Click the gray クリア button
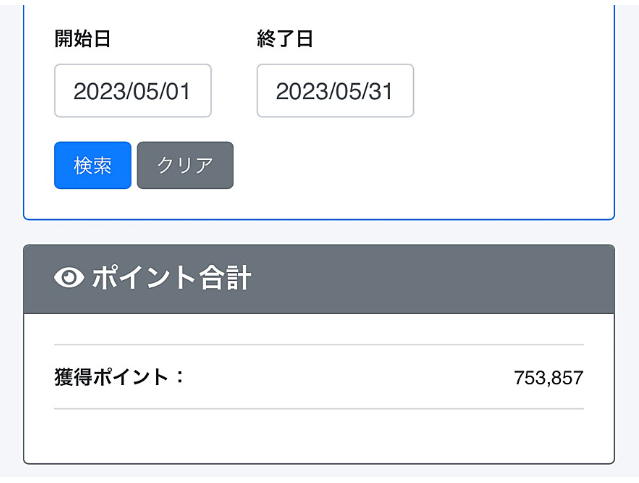The height and width of the screenshot is (483, 639). tap(185, 165)
